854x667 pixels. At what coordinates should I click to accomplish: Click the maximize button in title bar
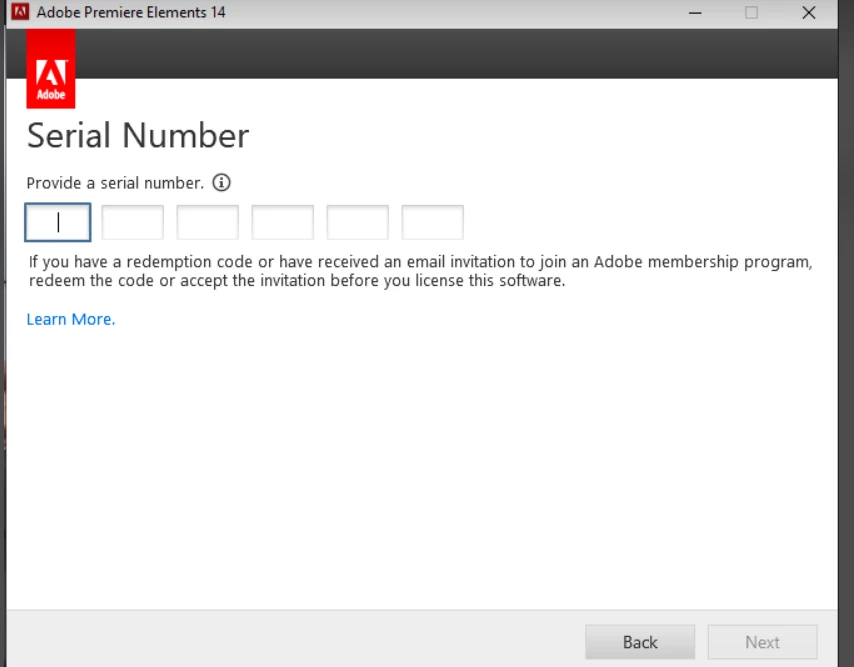[x=752, y=13]
